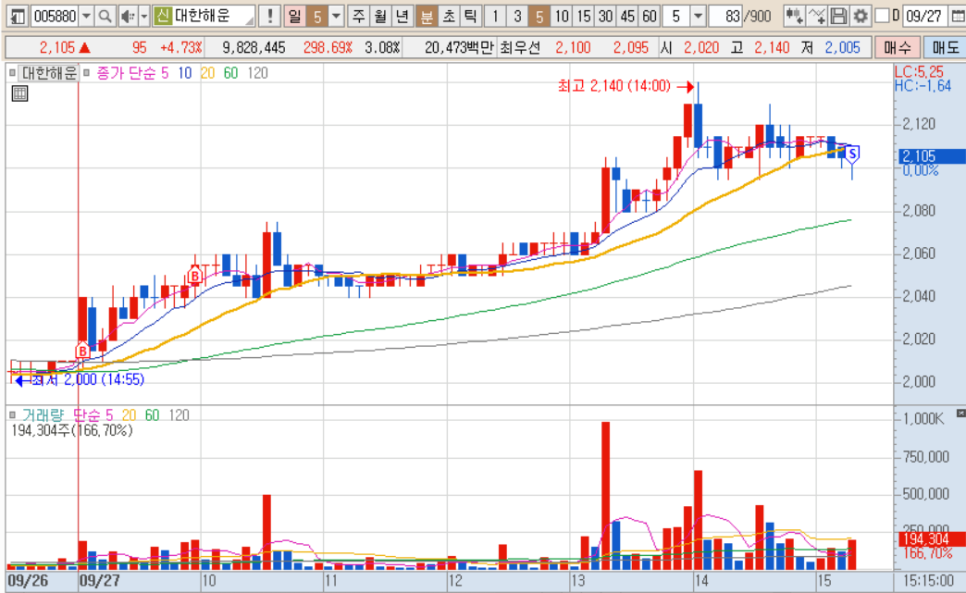Image resolution: width=966 pixels, height=593 pixels.
Task: Click the 20 moving-average legend in yellow
Action: [x=208, y=73]
